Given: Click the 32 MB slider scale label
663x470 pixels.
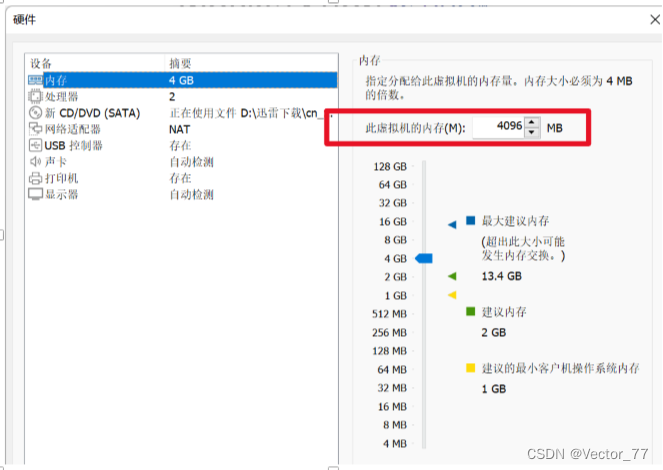Looking at the screenshot, I should [x=392, y=388].
